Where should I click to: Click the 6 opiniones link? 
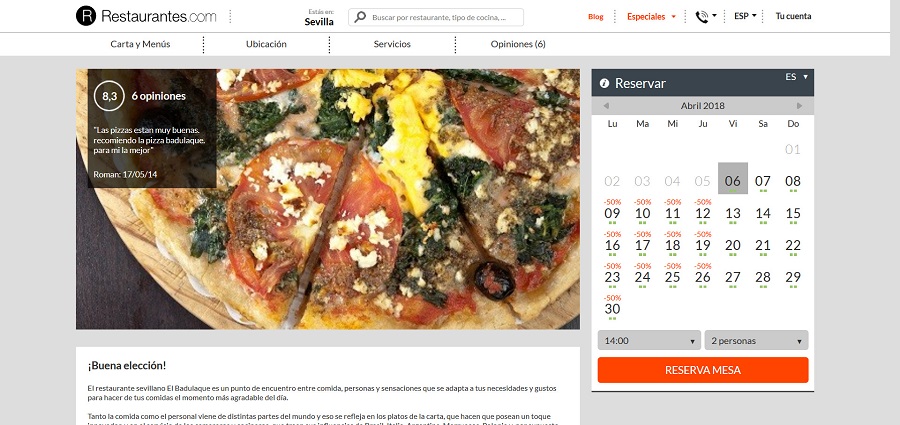[158, 96]
